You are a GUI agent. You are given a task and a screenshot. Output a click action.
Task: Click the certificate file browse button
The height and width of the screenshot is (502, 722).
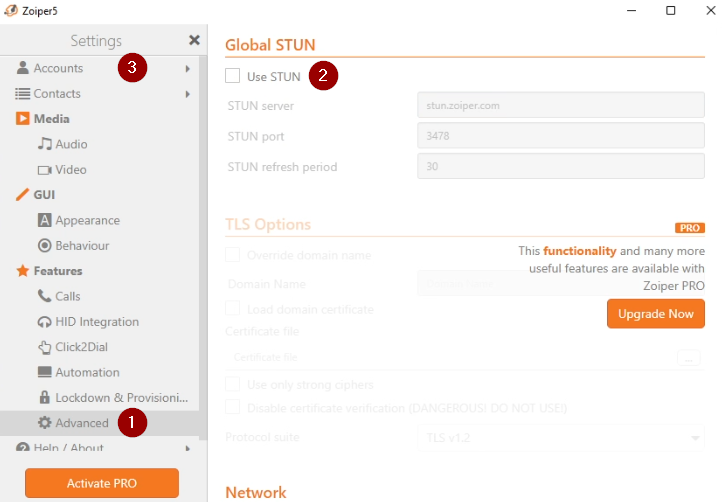[688, 357]
